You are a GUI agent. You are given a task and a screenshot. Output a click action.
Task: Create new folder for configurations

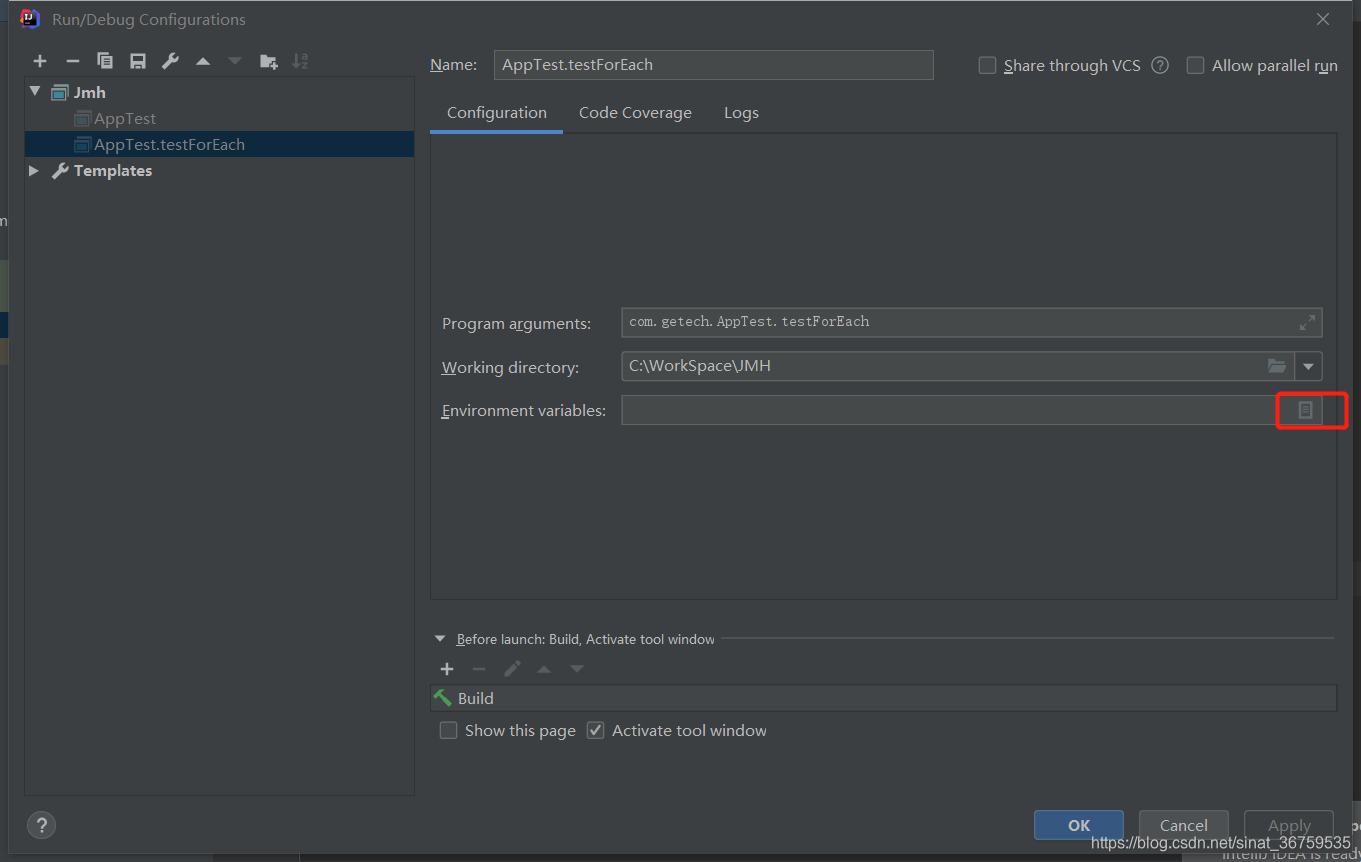point(268,61)
